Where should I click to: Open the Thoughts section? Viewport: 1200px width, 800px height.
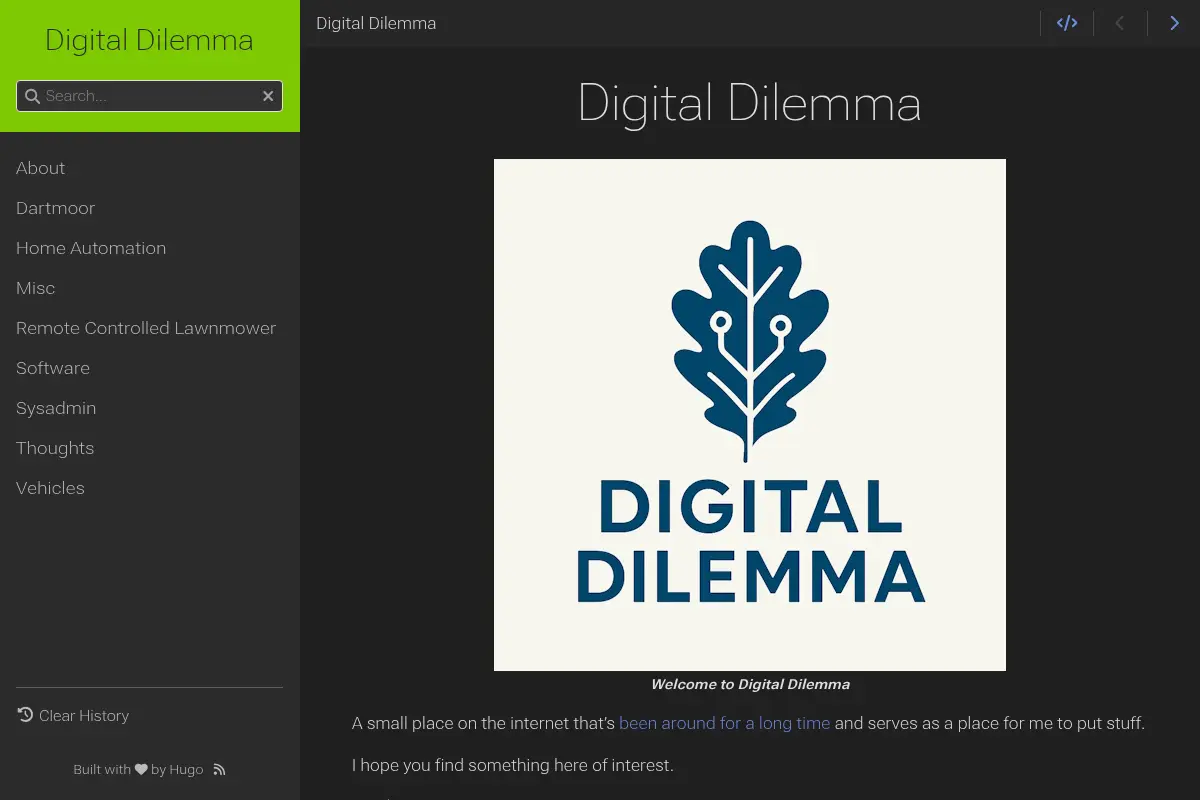point(55,448)
